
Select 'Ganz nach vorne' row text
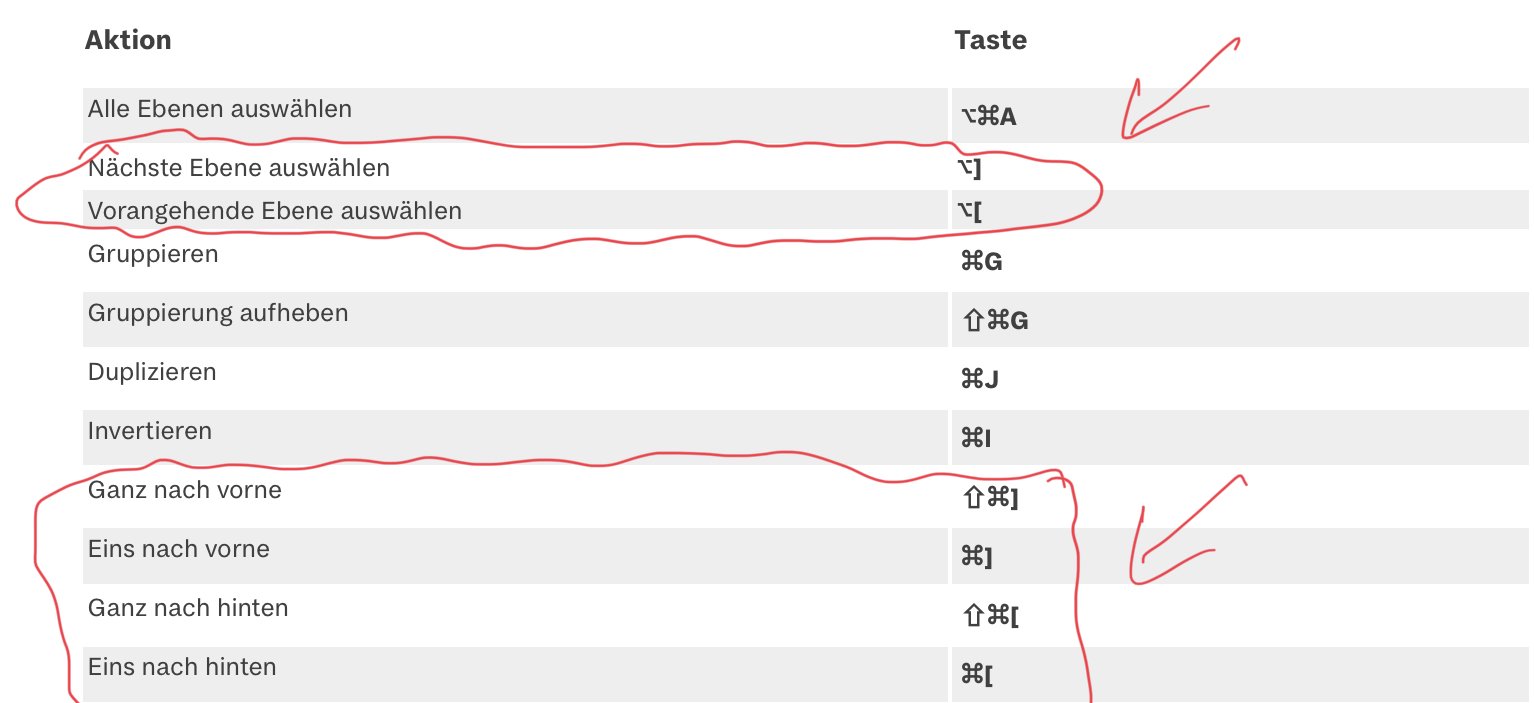[185, 490]
